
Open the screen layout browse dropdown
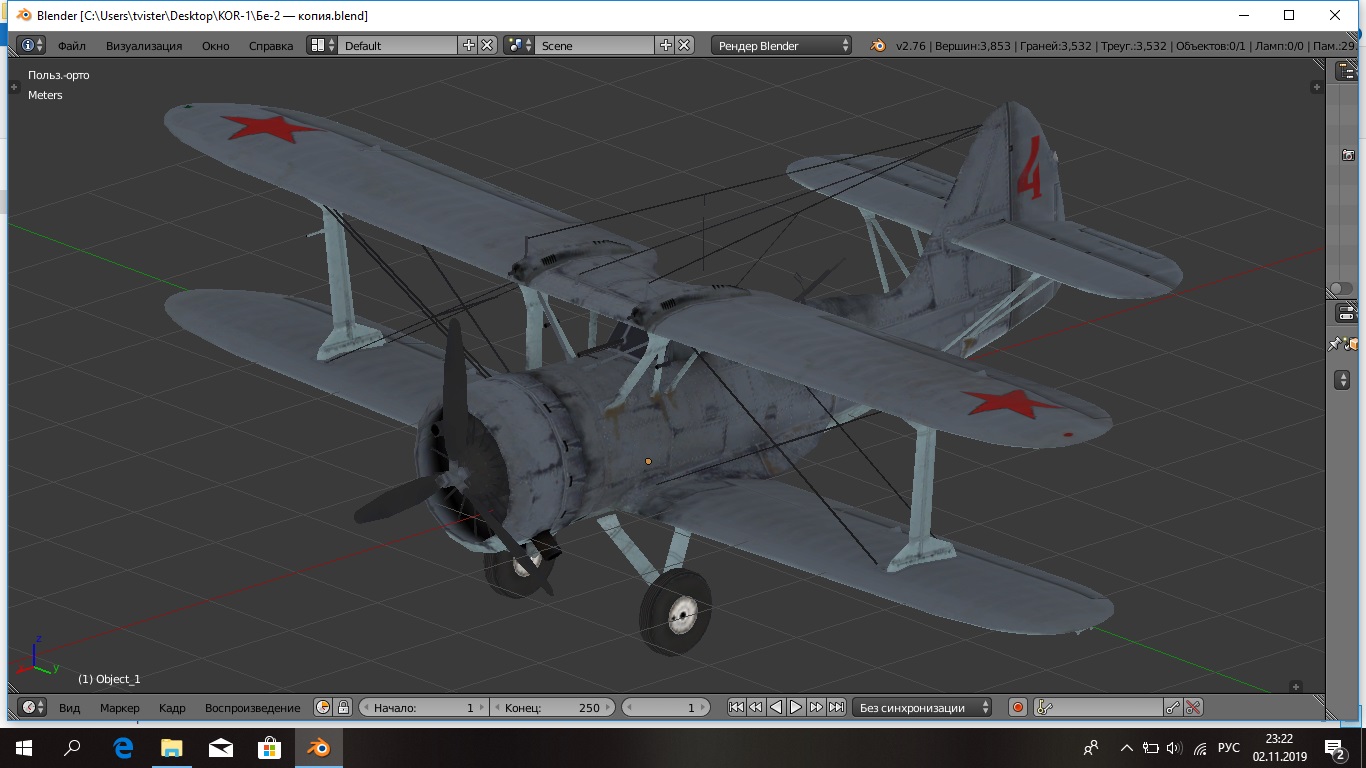coord(321,45)
